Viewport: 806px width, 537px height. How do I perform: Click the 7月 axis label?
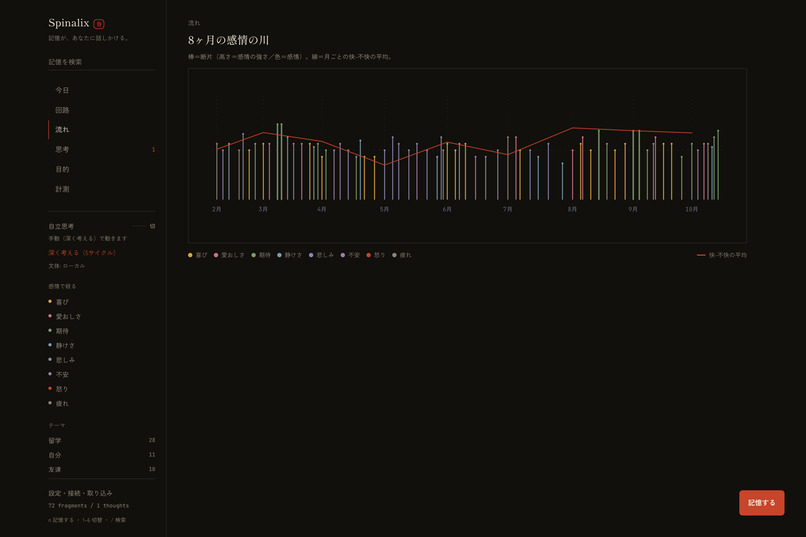tap(508, 209)
